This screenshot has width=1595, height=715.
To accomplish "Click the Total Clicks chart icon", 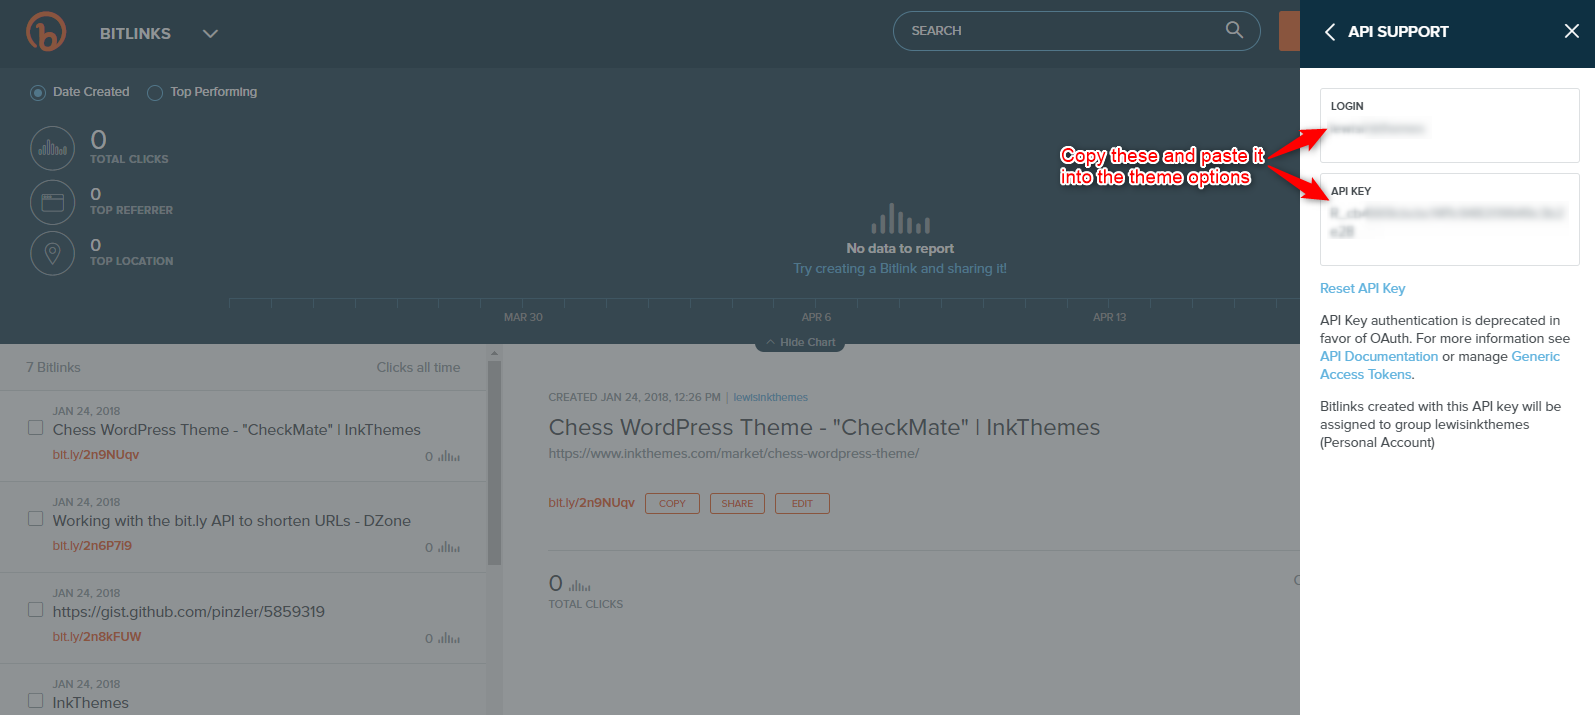I will click(x=53, y=149).
